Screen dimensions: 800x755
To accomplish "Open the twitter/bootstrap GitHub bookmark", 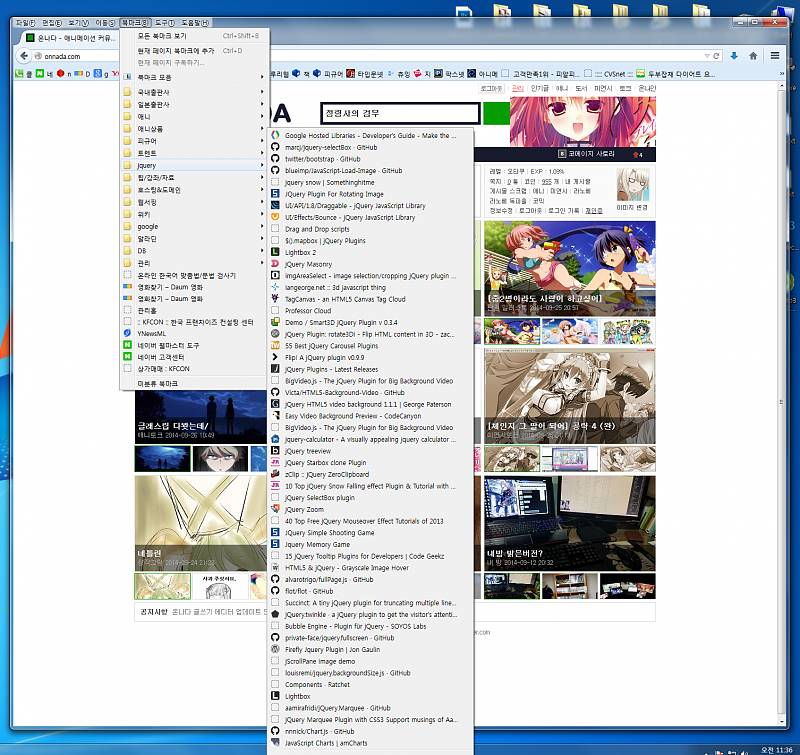I will 322,158.
